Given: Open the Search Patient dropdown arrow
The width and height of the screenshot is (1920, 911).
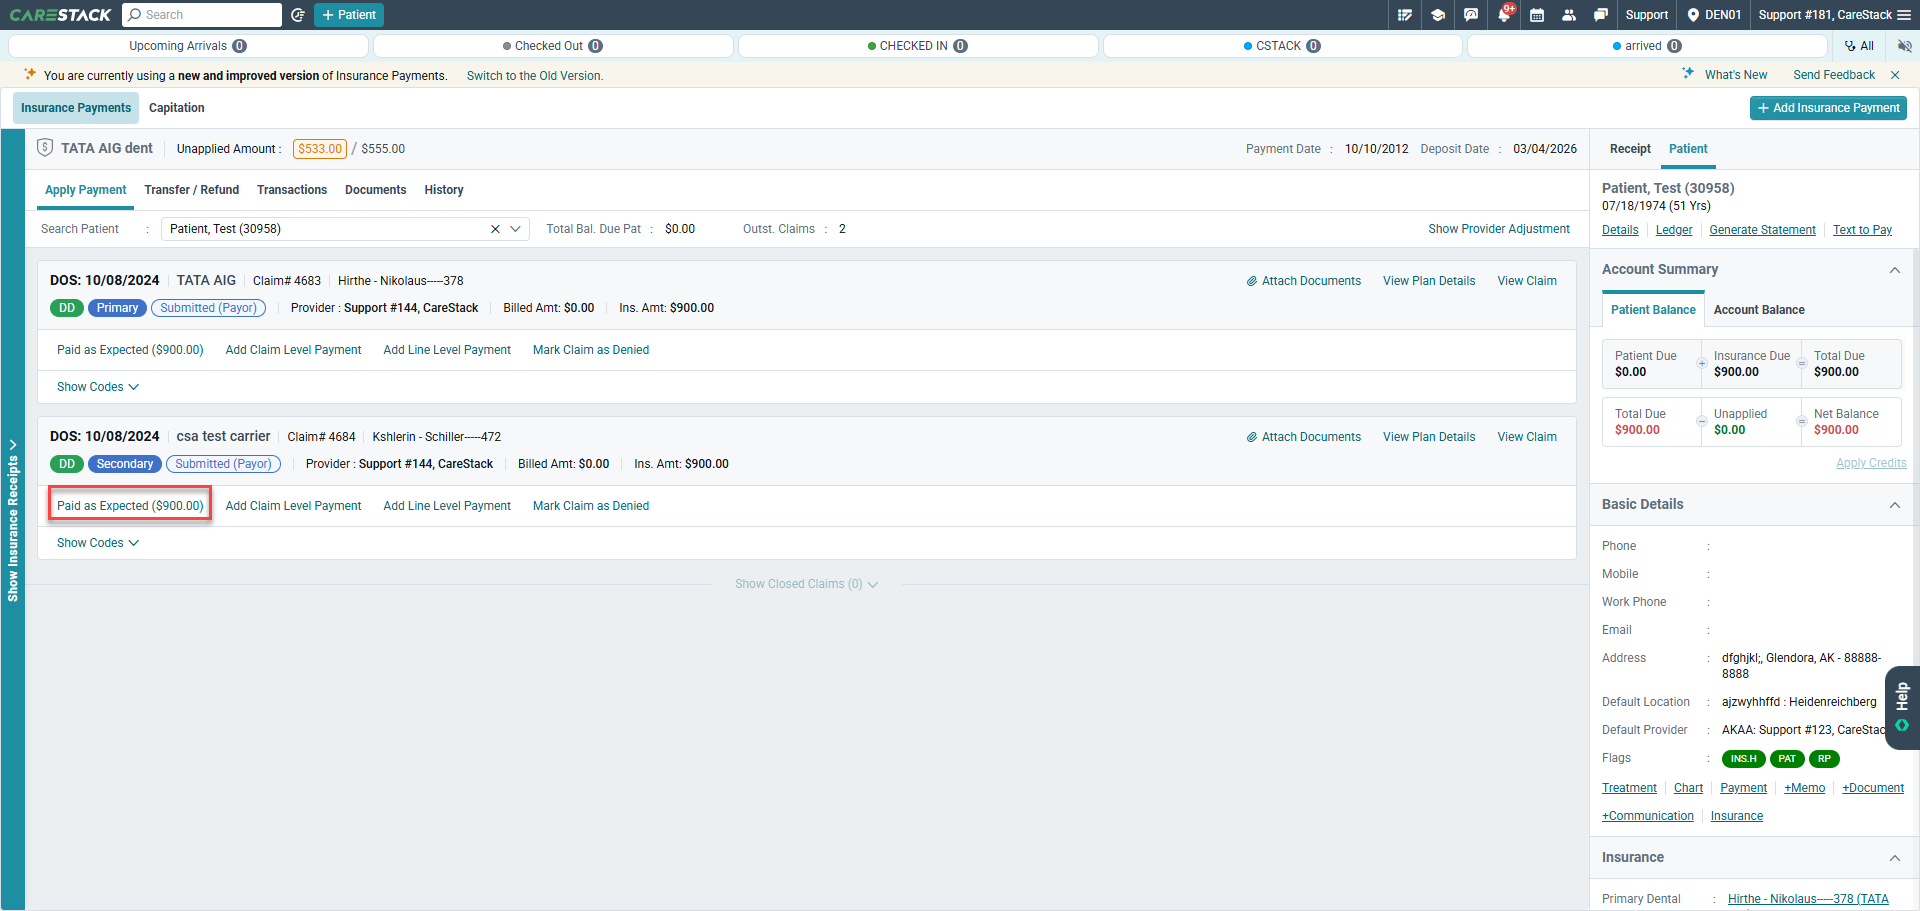Looking at the screenshot, I should (516, 229).
